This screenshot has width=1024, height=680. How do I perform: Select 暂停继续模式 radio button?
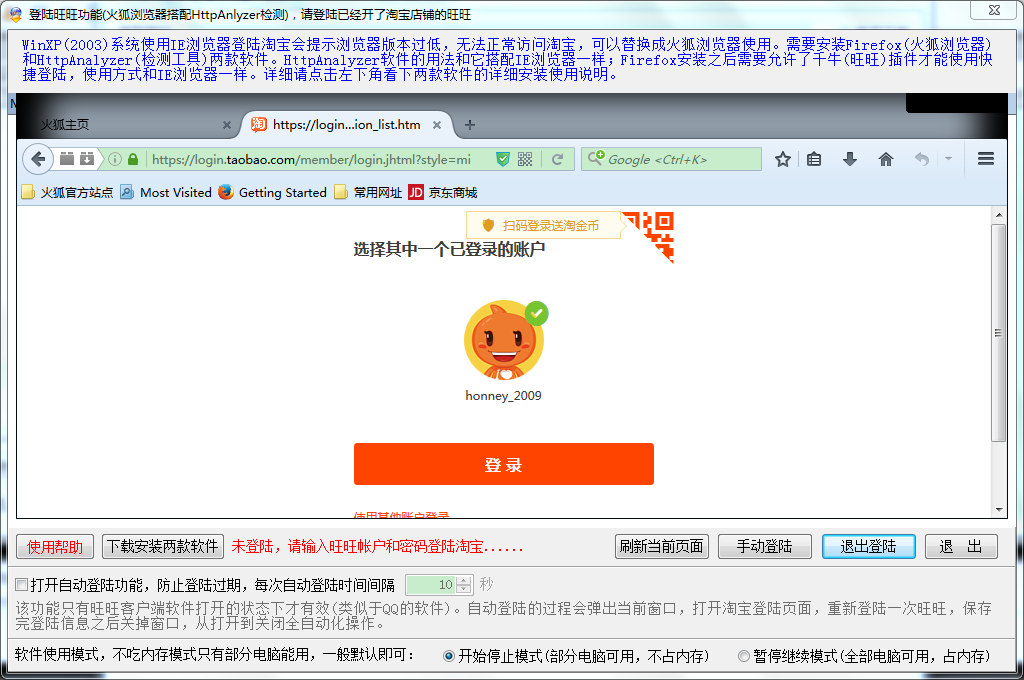pos(743,656)
